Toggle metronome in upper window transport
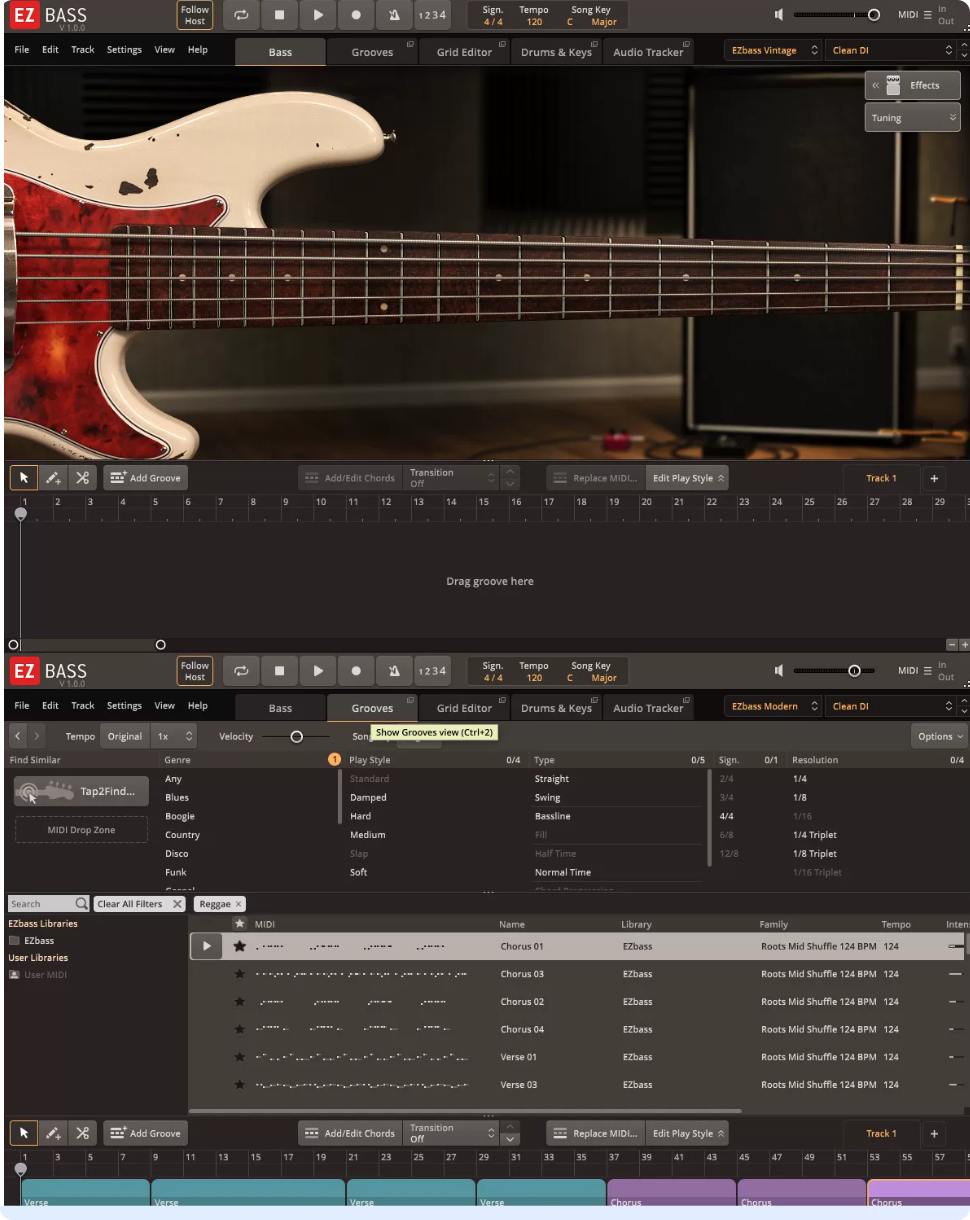This screenshot has height=1220, width=970. tap(394, 15)
